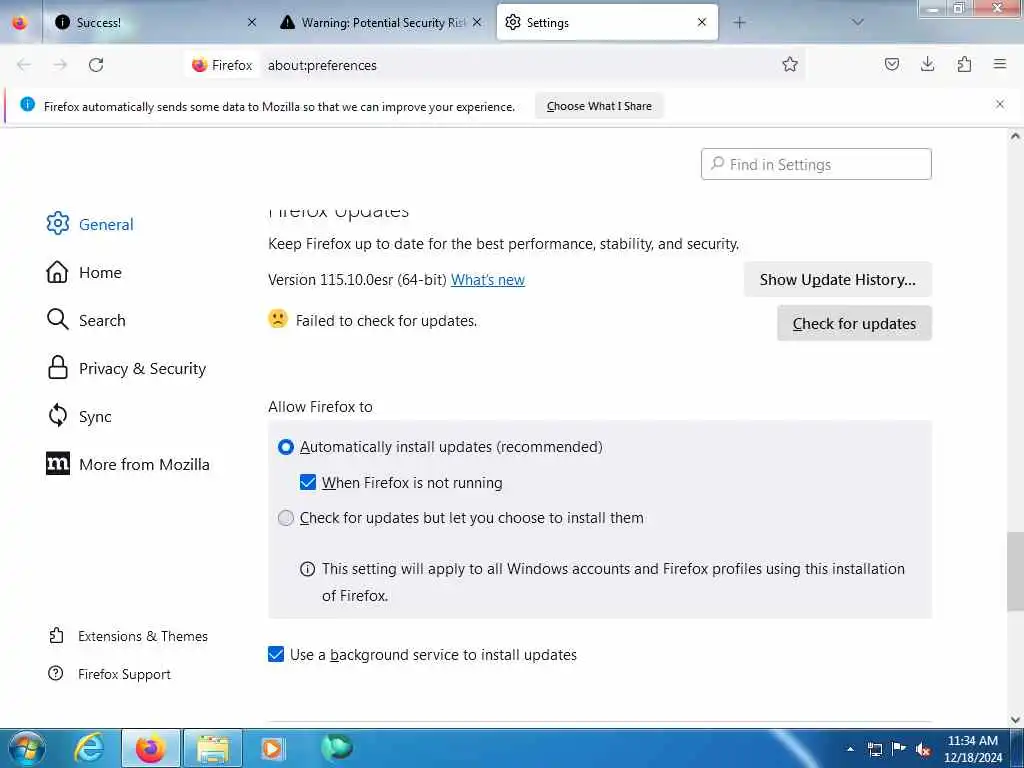Launch Internet Explorer from taskbar
Viewport: 1024px width, 768px height.
tap(89, 748)
